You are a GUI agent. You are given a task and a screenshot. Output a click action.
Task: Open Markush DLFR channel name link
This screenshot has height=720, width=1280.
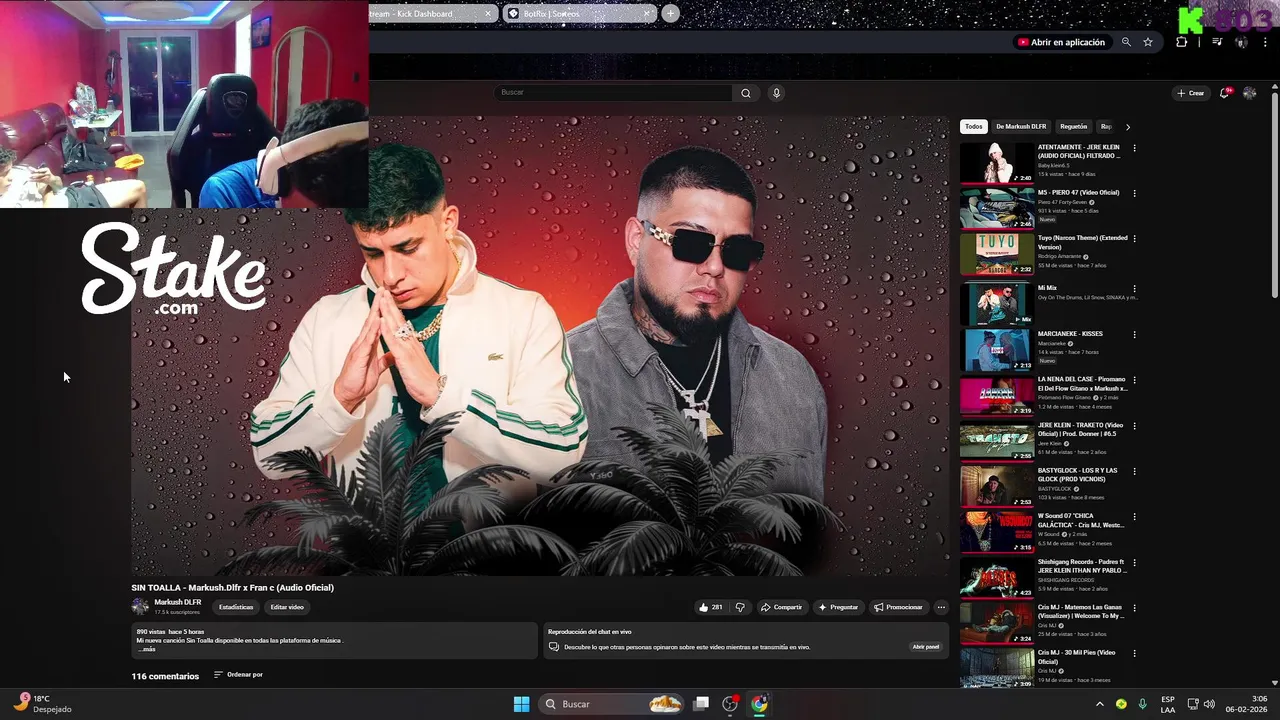(178, 603)
